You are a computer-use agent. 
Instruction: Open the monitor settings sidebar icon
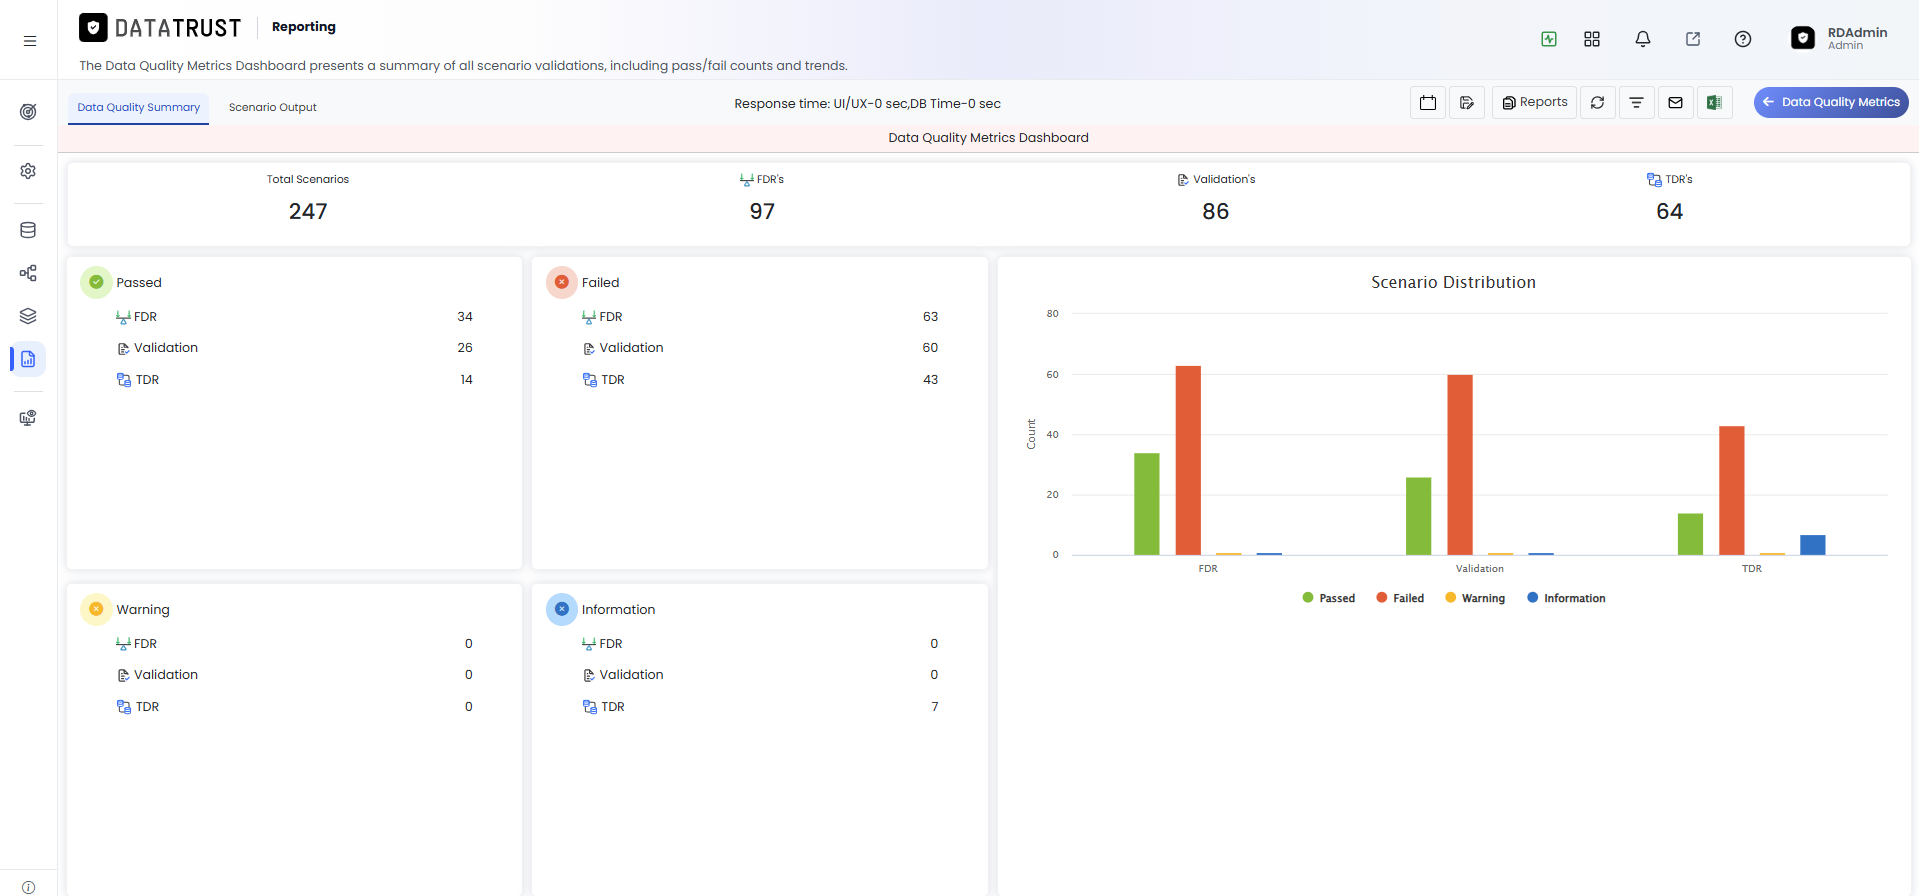28,418
